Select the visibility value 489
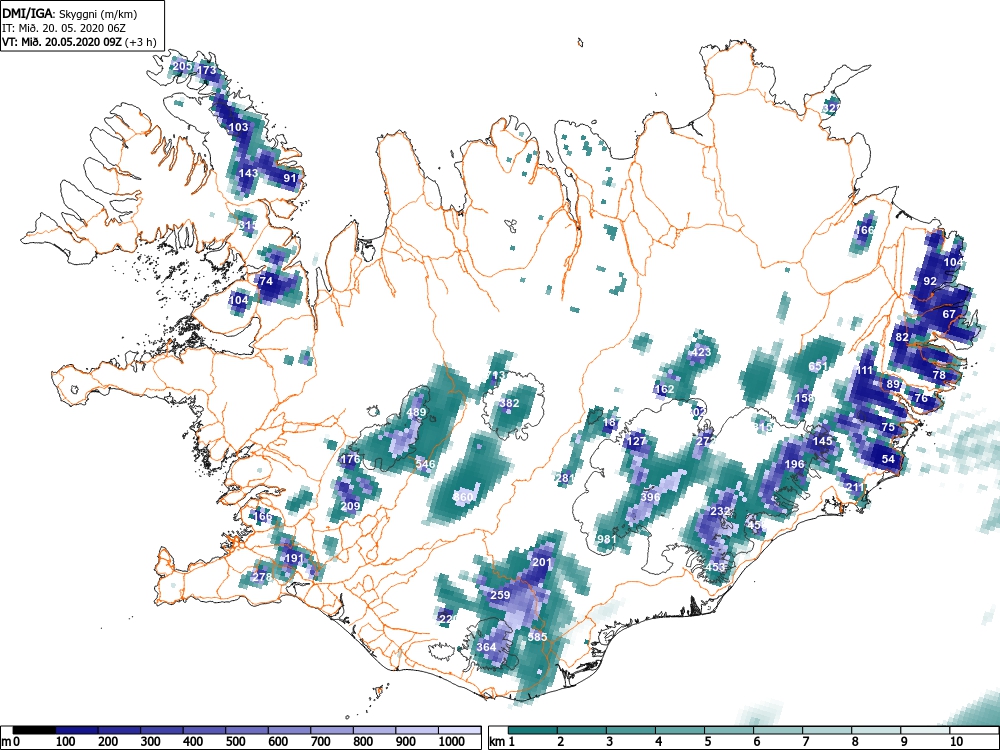Viewport: 1000px width, 750px height. point(416,413)
